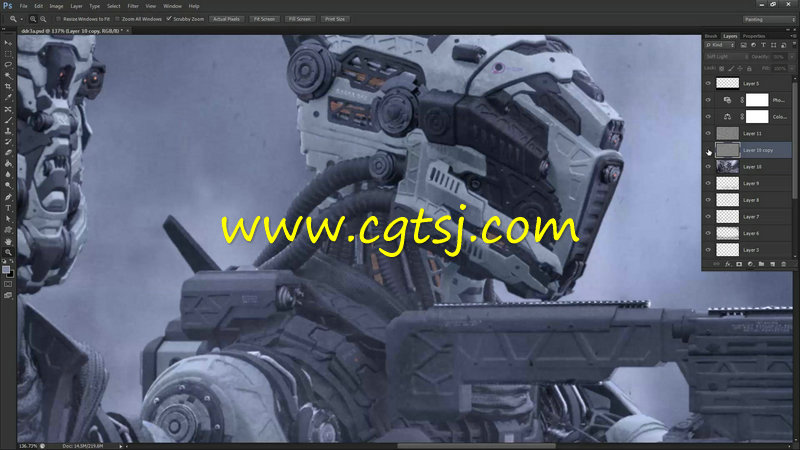Select the Layer 6 row
The height and width of the screenshot is (450, 800).
pyautogui.click(x=747, y=233)
